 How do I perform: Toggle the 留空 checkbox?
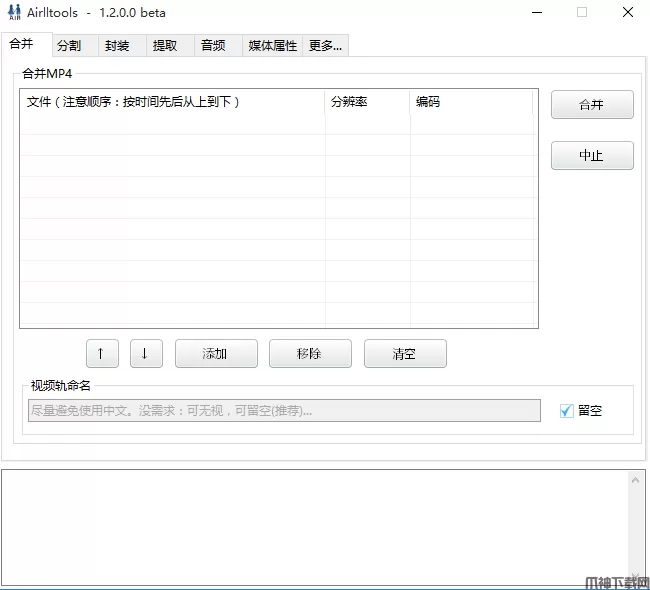pos(567,410)
